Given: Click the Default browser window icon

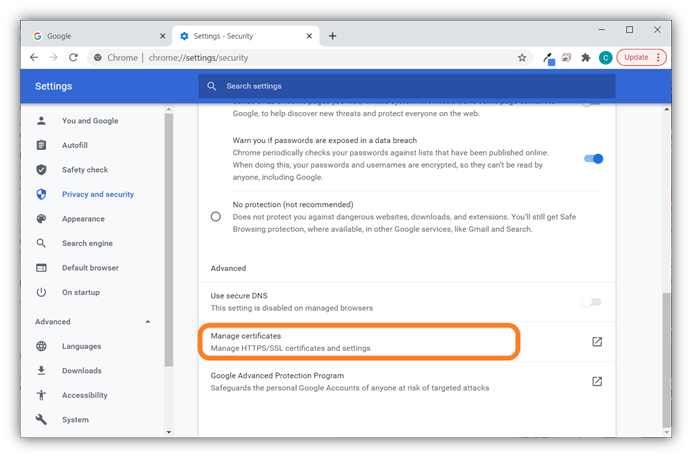Looking at the screenshot, I should tap(41, 268).
